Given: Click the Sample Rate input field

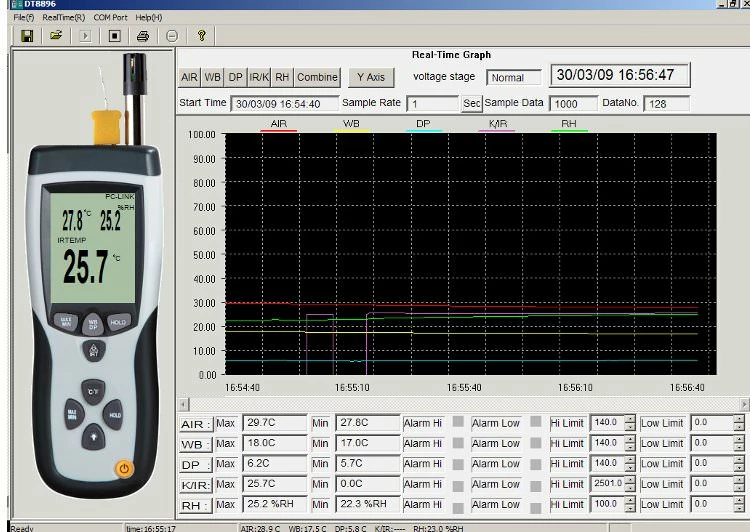Looking at the screenshot, I should click(x=432, y=104).
